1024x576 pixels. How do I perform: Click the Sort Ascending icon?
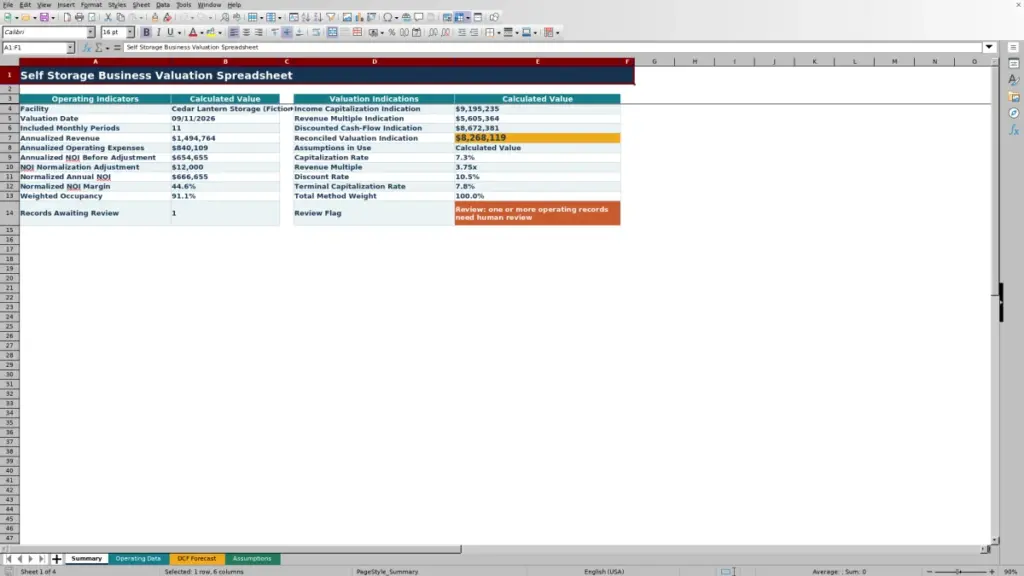306,18
